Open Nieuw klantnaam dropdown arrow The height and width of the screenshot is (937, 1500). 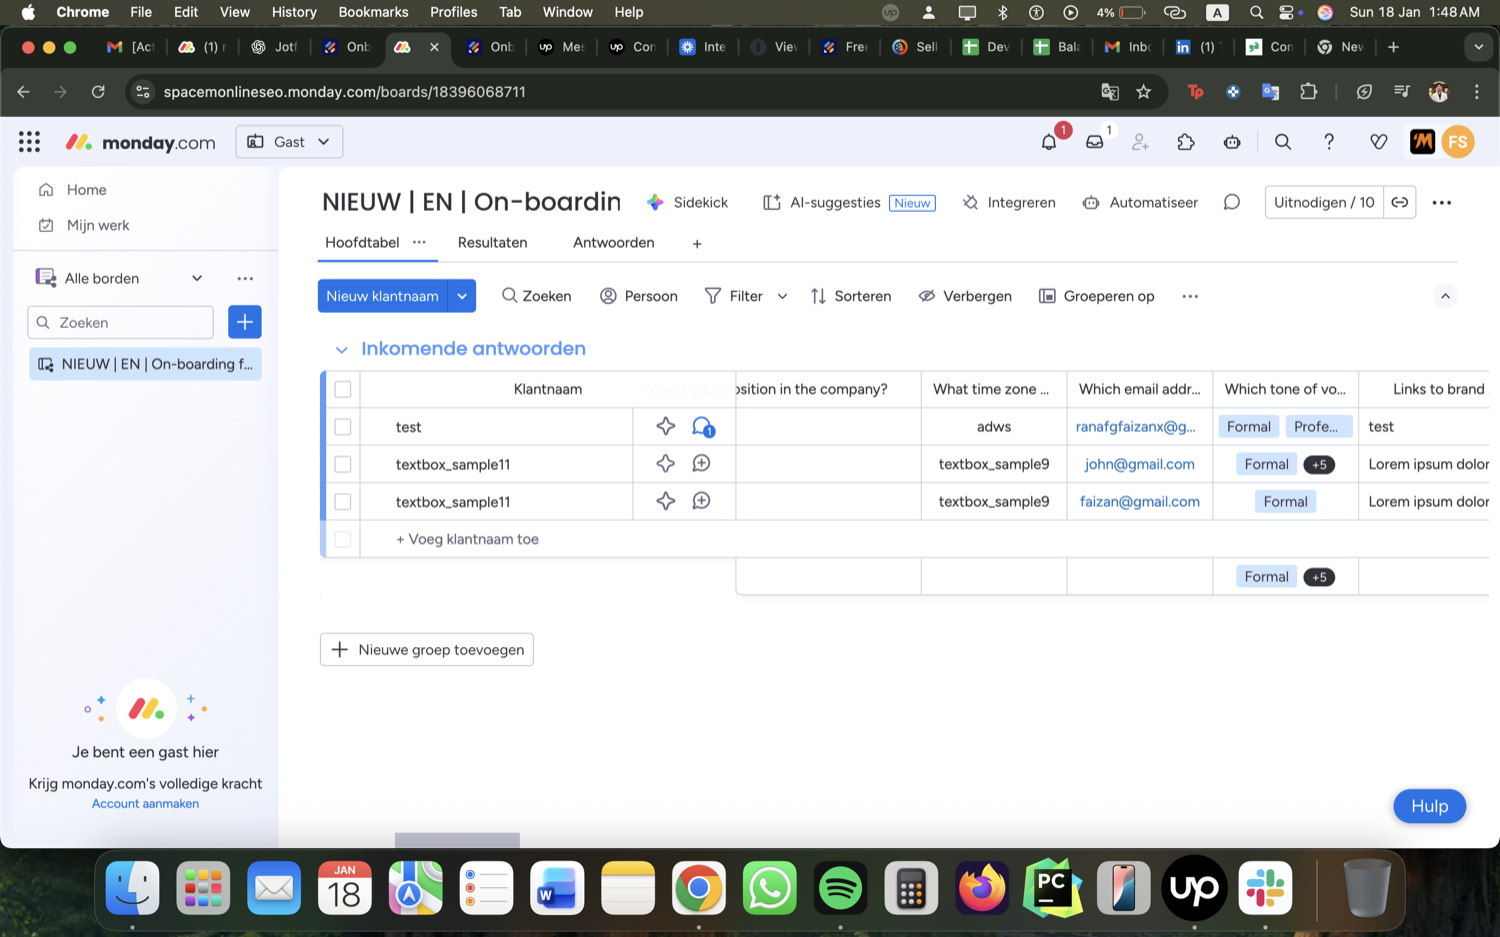point(462,296)
